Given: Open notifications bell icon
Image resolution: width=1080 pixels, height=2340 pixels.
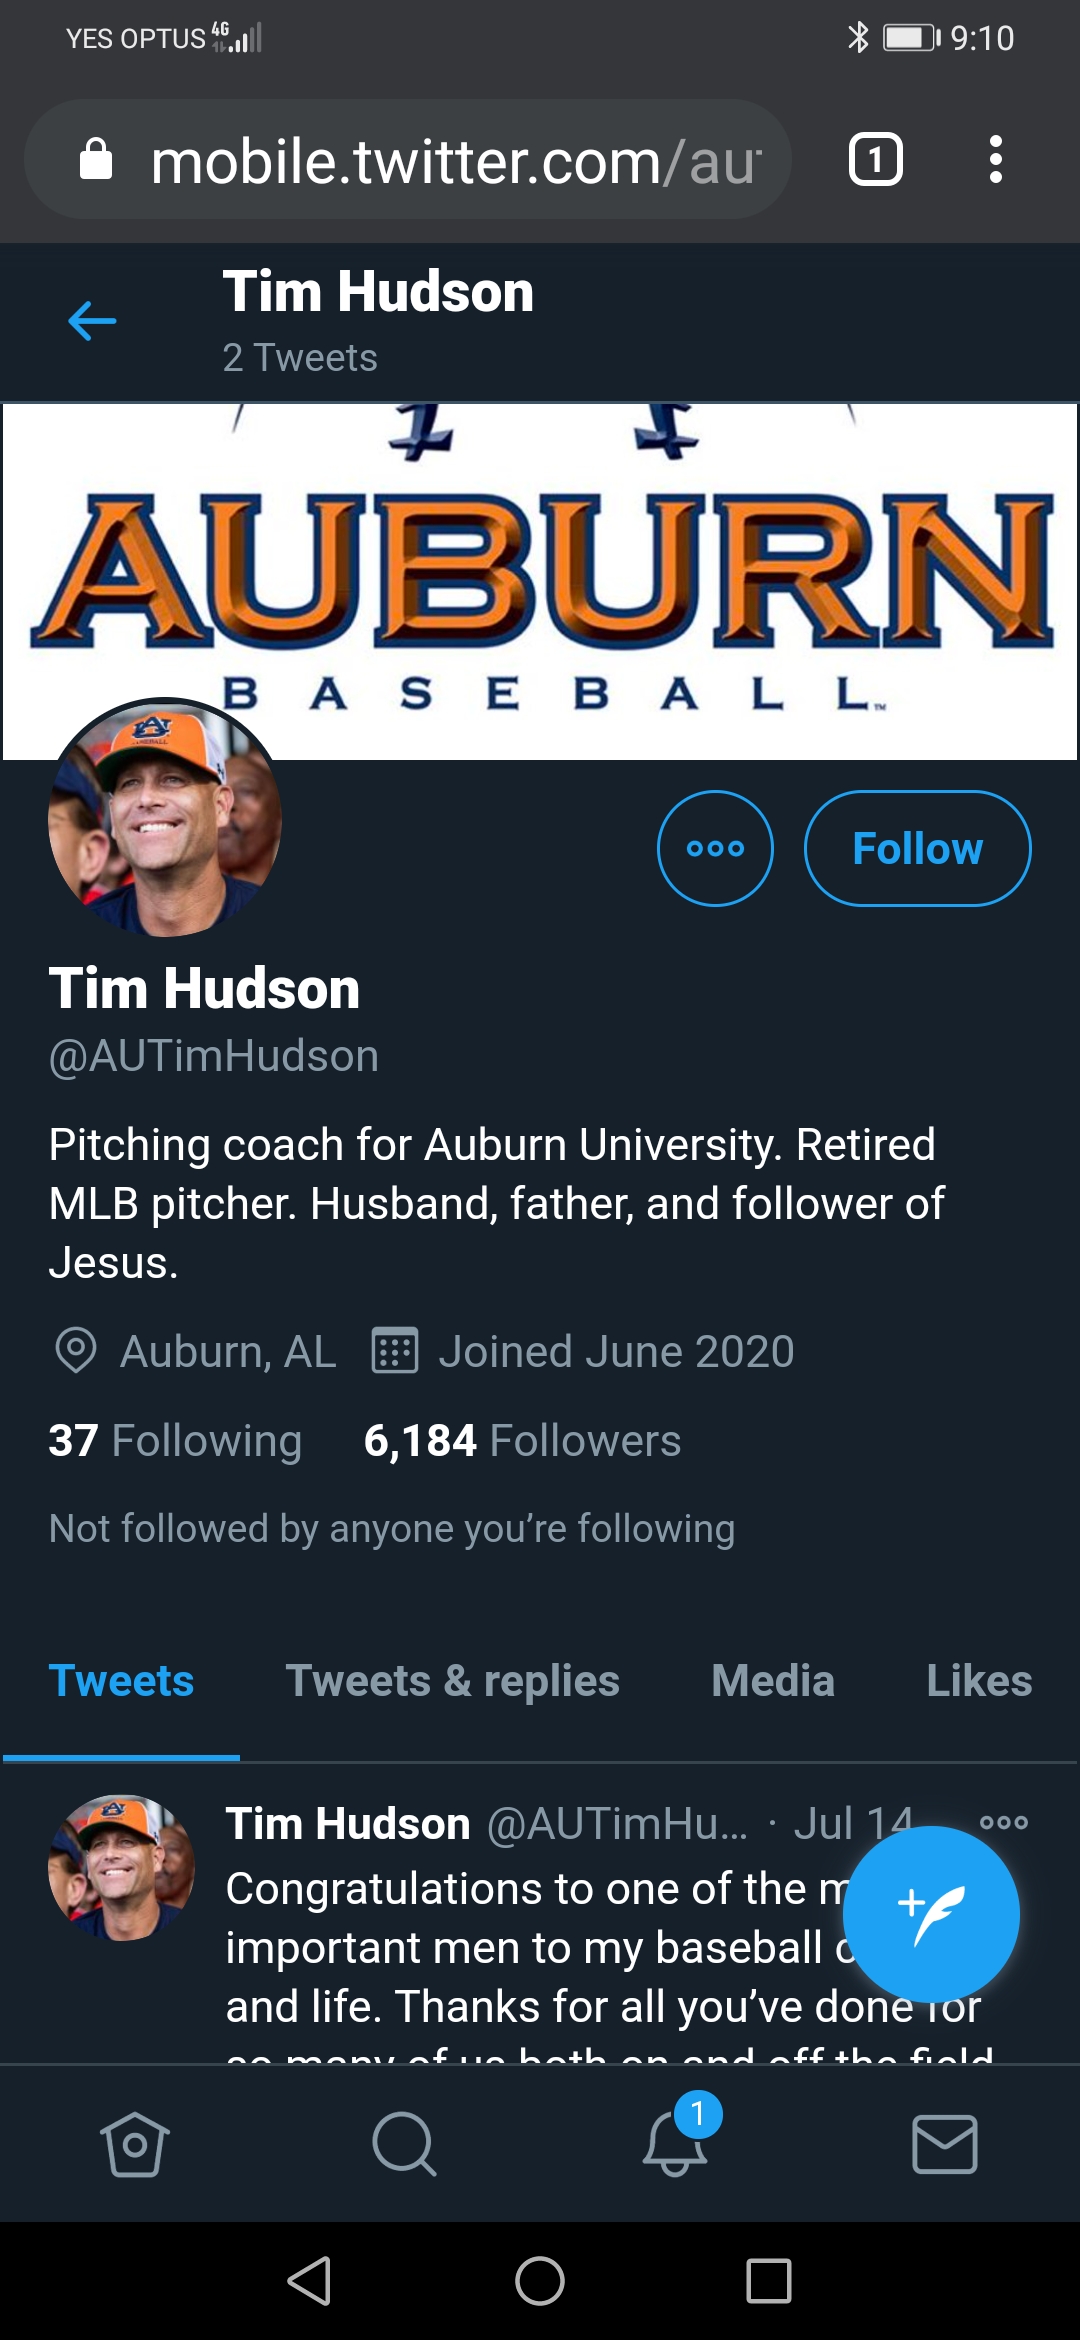Looking at the screenshot, I should coord(676,2144).
